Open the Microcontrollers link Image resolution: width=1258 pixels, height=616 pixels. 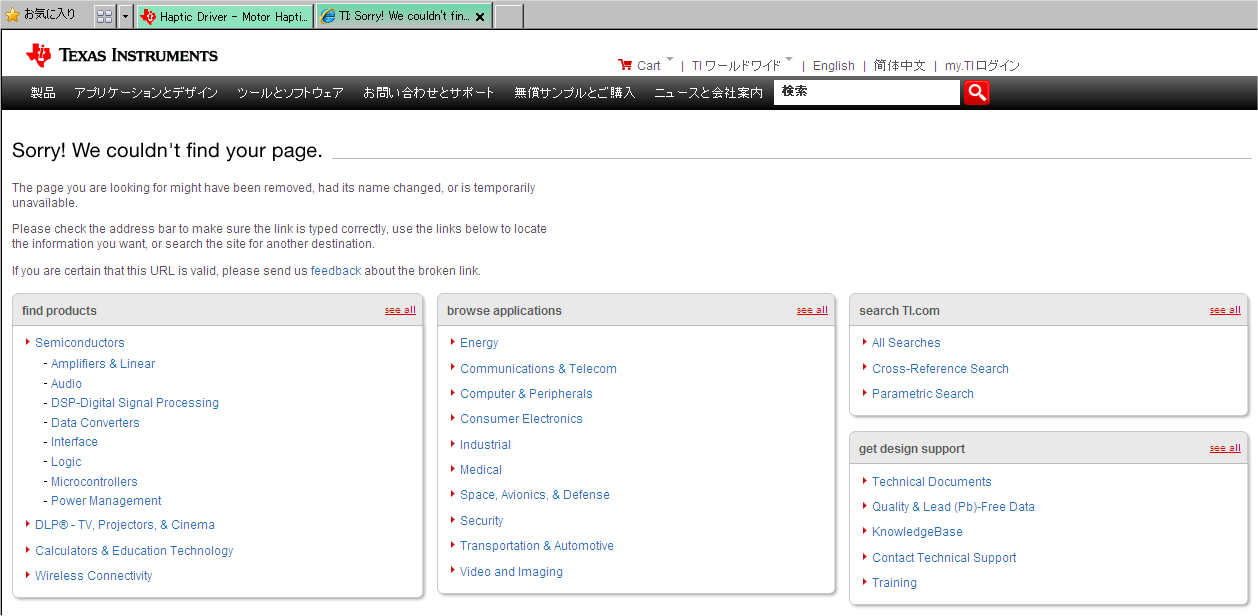click(94, 482)
